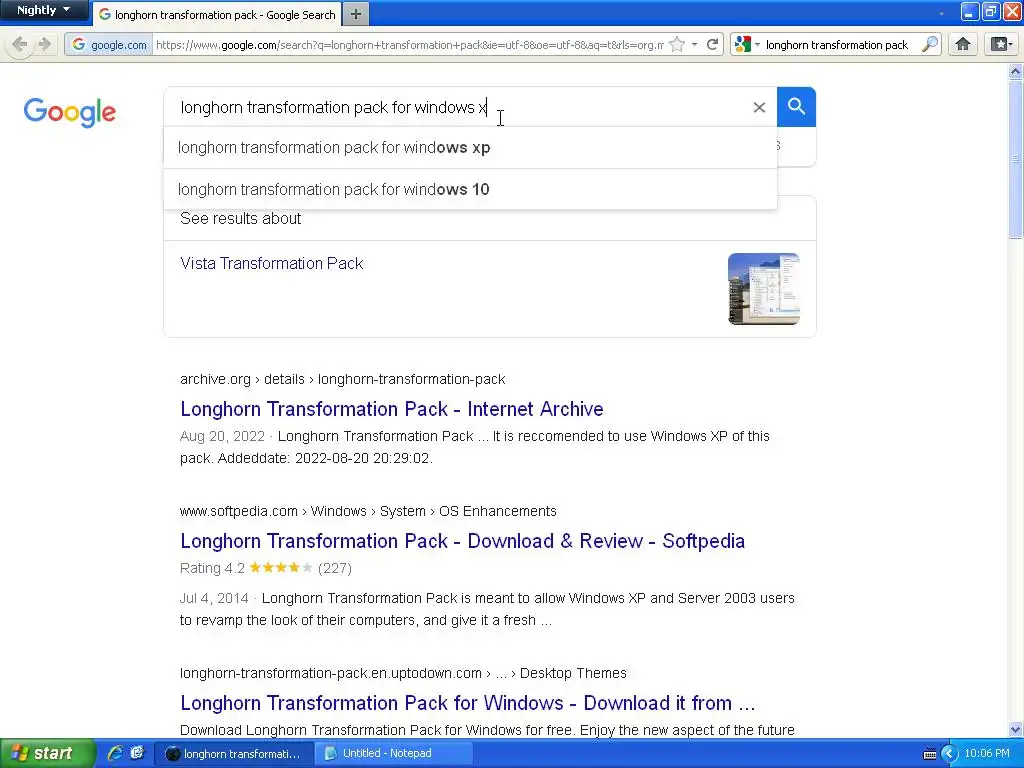Image resolution: width=1024 pixels, height=768 pixels.
Task: Click the Rating 4.2 stars text
Action: tap(266, 568)
